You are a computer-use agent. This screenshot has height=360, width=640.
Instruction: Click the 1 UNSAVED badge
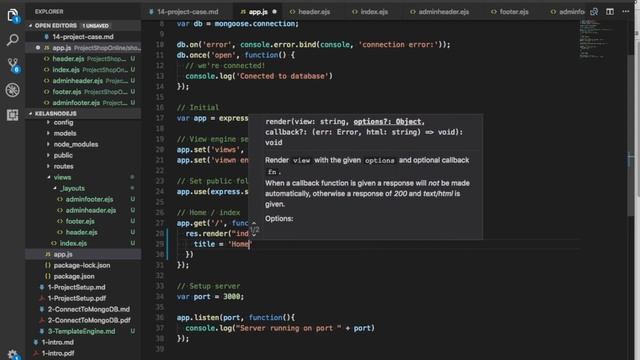pyautogui.click(x=96, y=26)
